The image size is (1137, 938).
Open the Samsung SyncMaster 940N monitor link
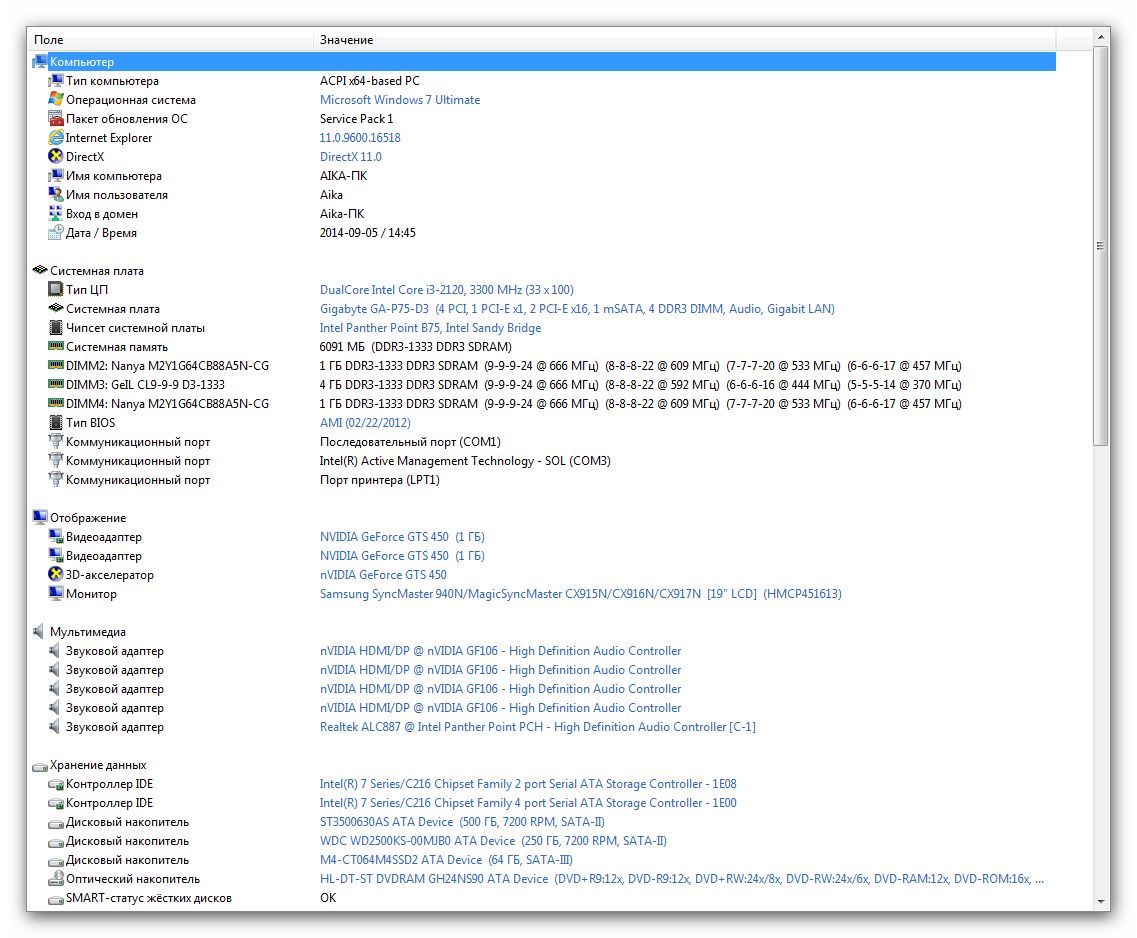(581, 594)
